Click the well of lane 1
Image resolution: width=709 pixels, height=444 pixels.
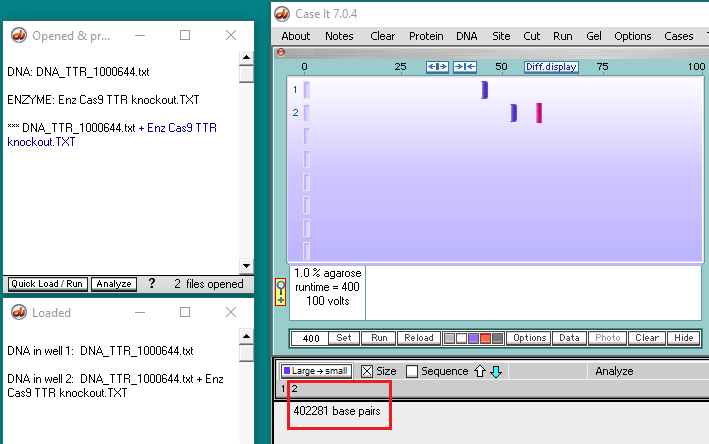click(x=307, y=90)
